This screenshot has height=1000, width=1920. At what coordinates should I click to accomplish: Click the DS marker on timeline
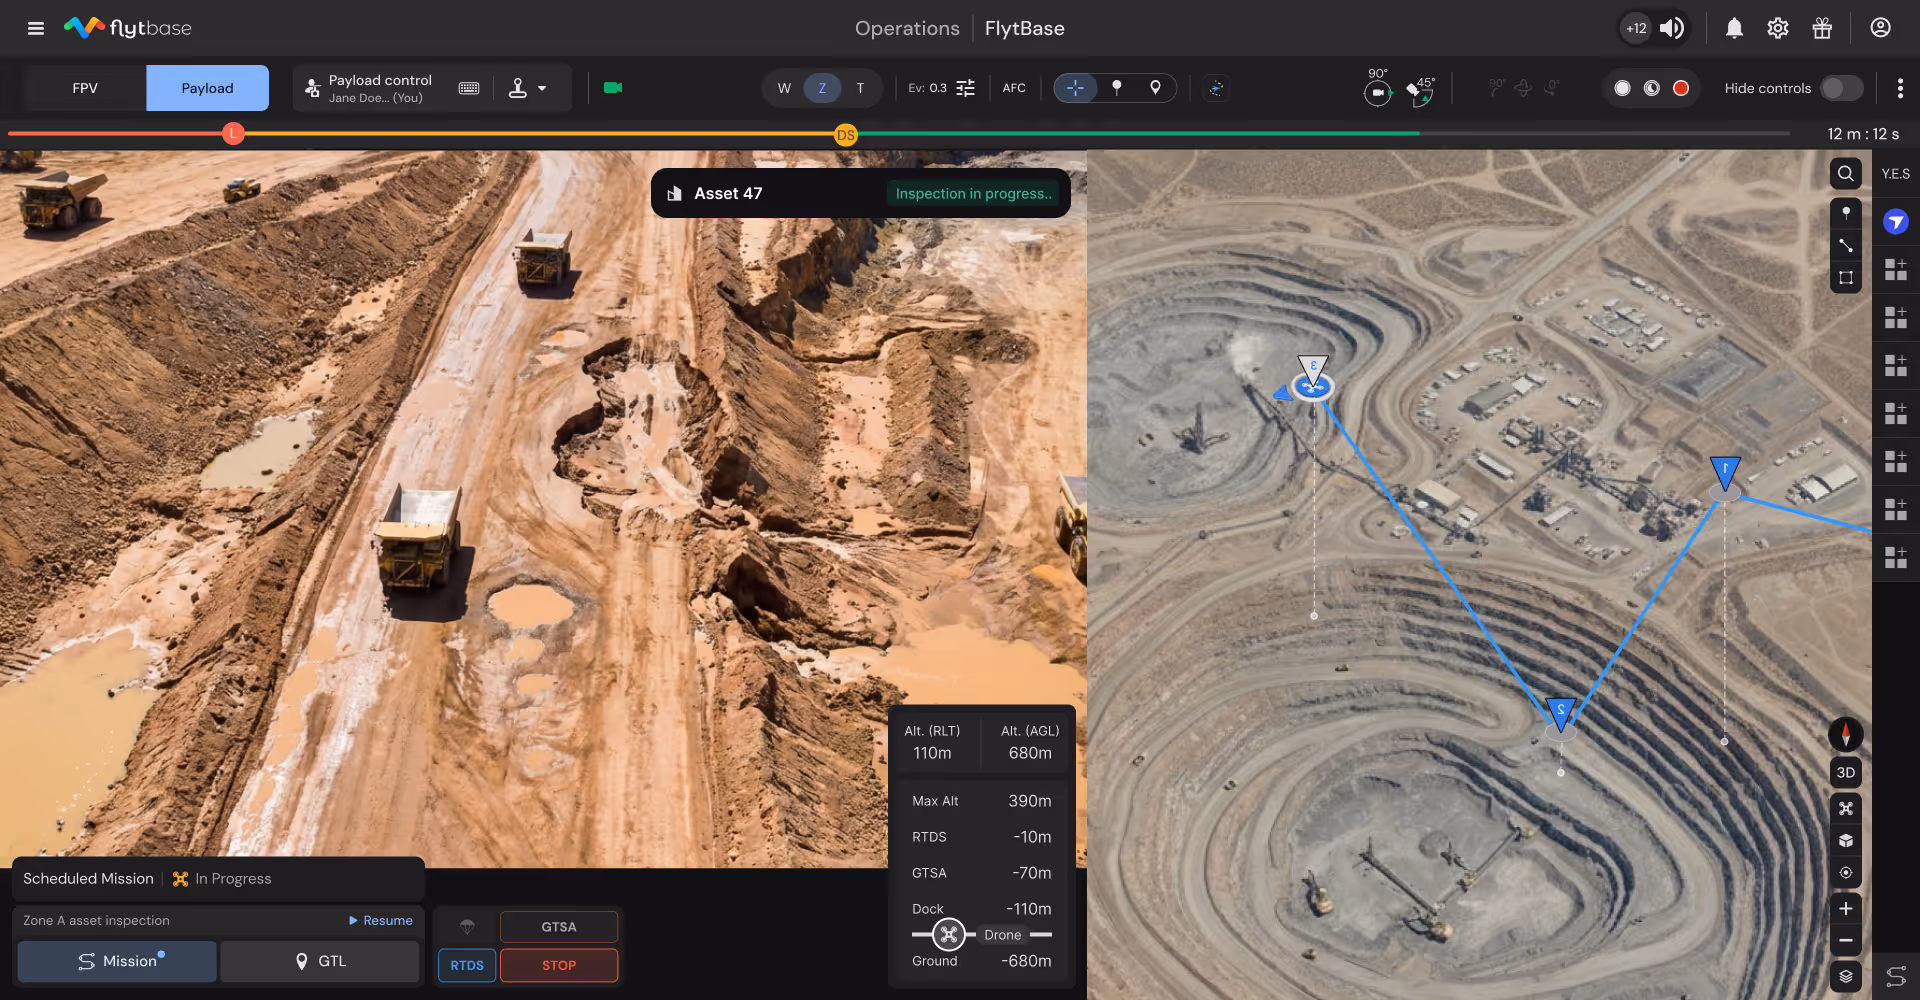846,134
